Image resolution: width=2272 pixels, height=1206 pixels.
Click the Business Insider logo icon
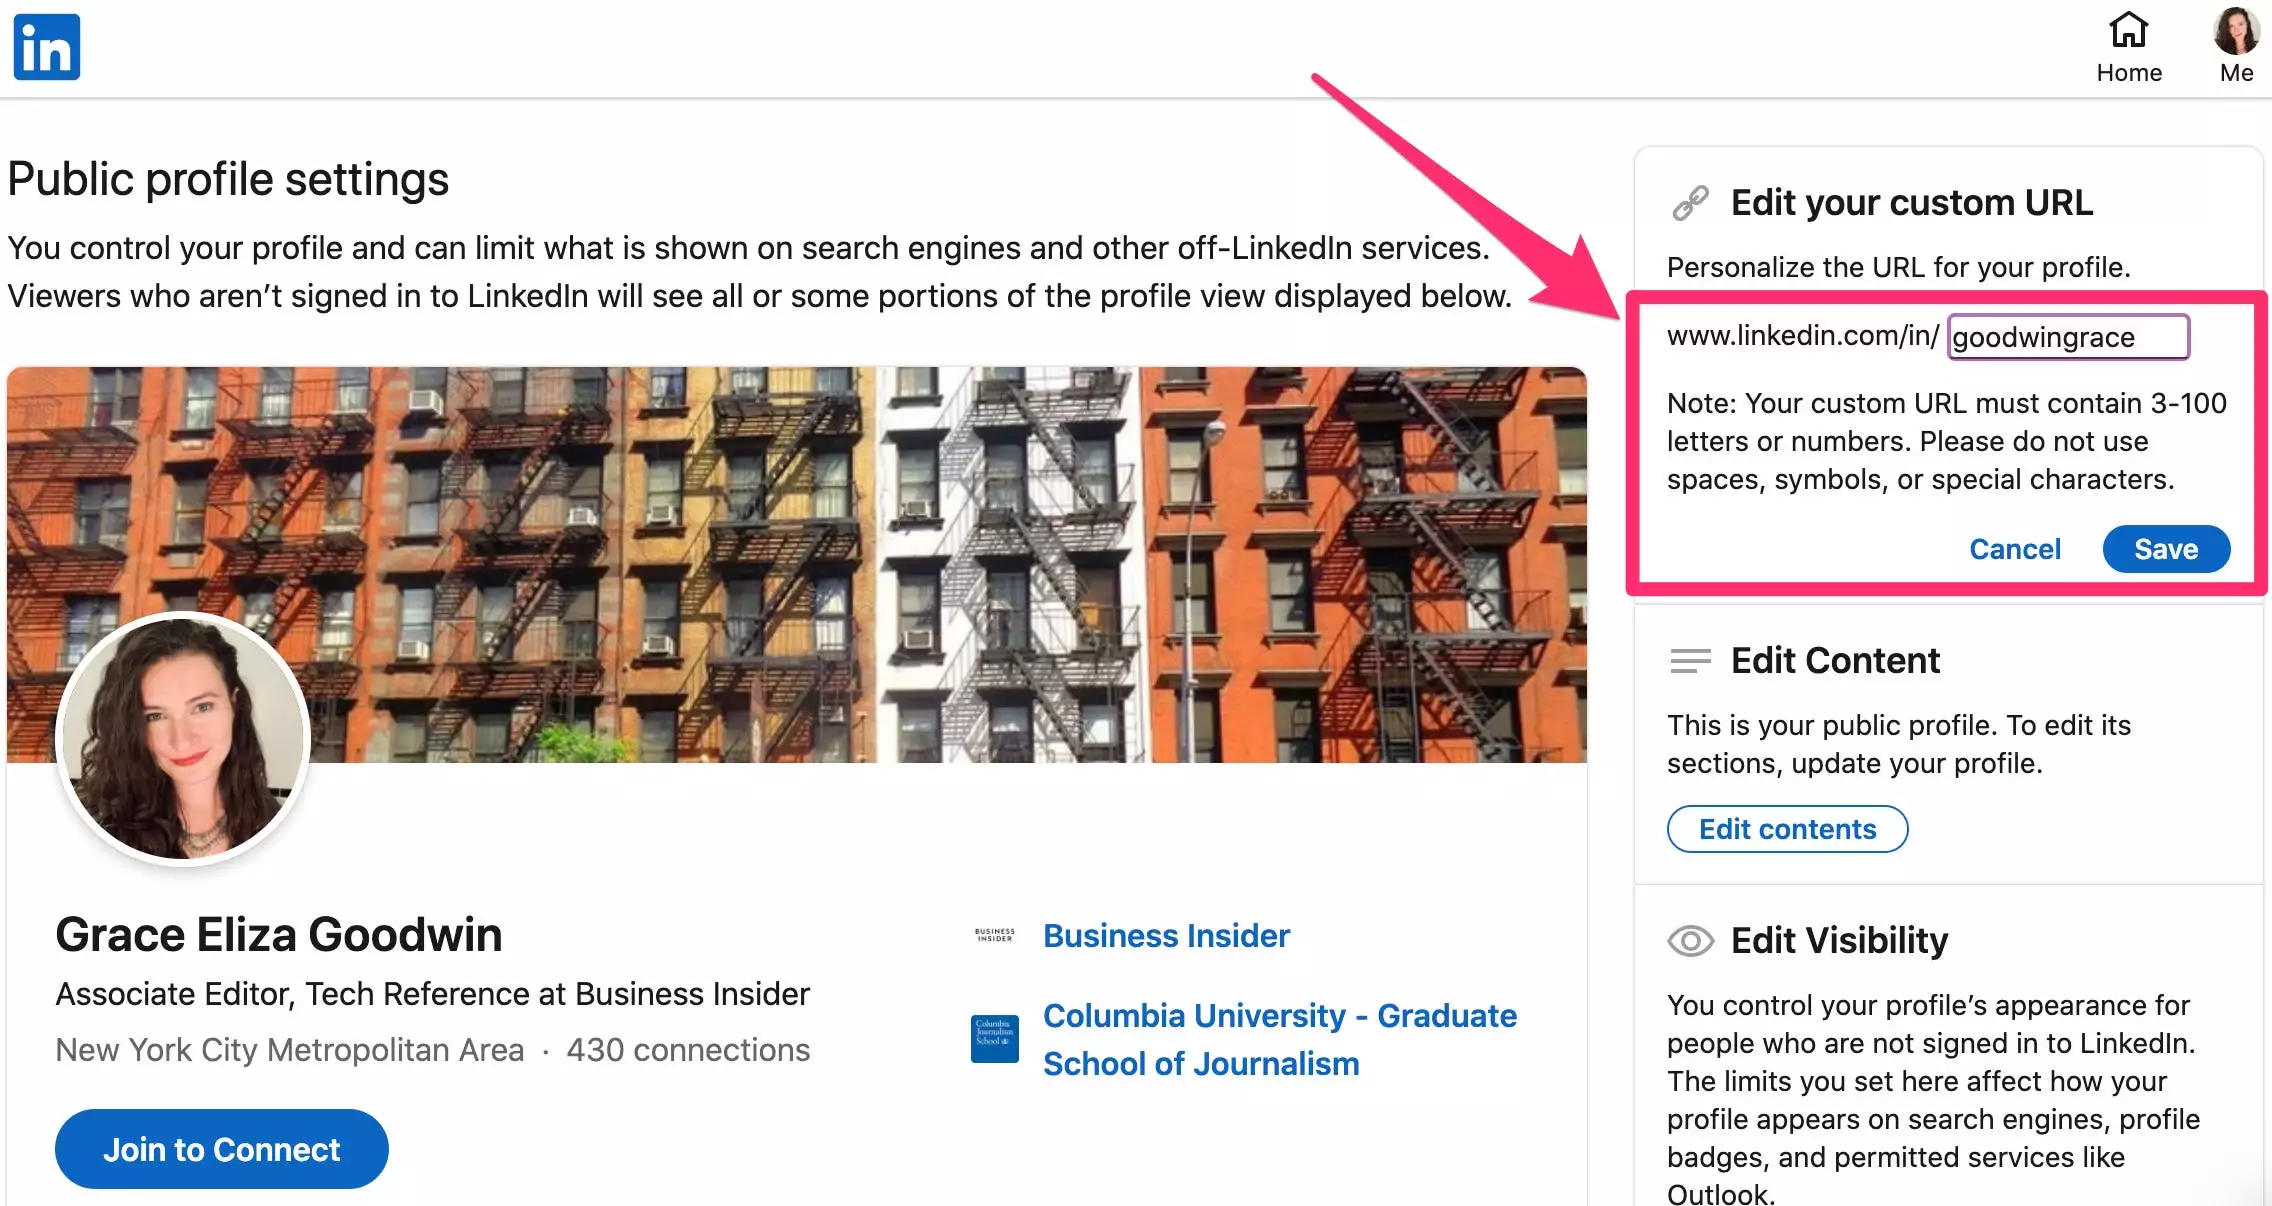[994, 936]
